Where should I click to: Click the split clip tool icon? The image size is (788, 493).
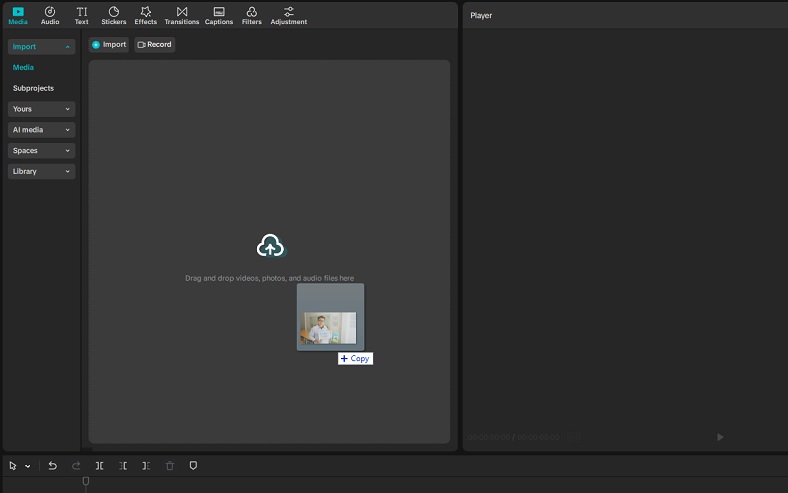click(100, 466)
